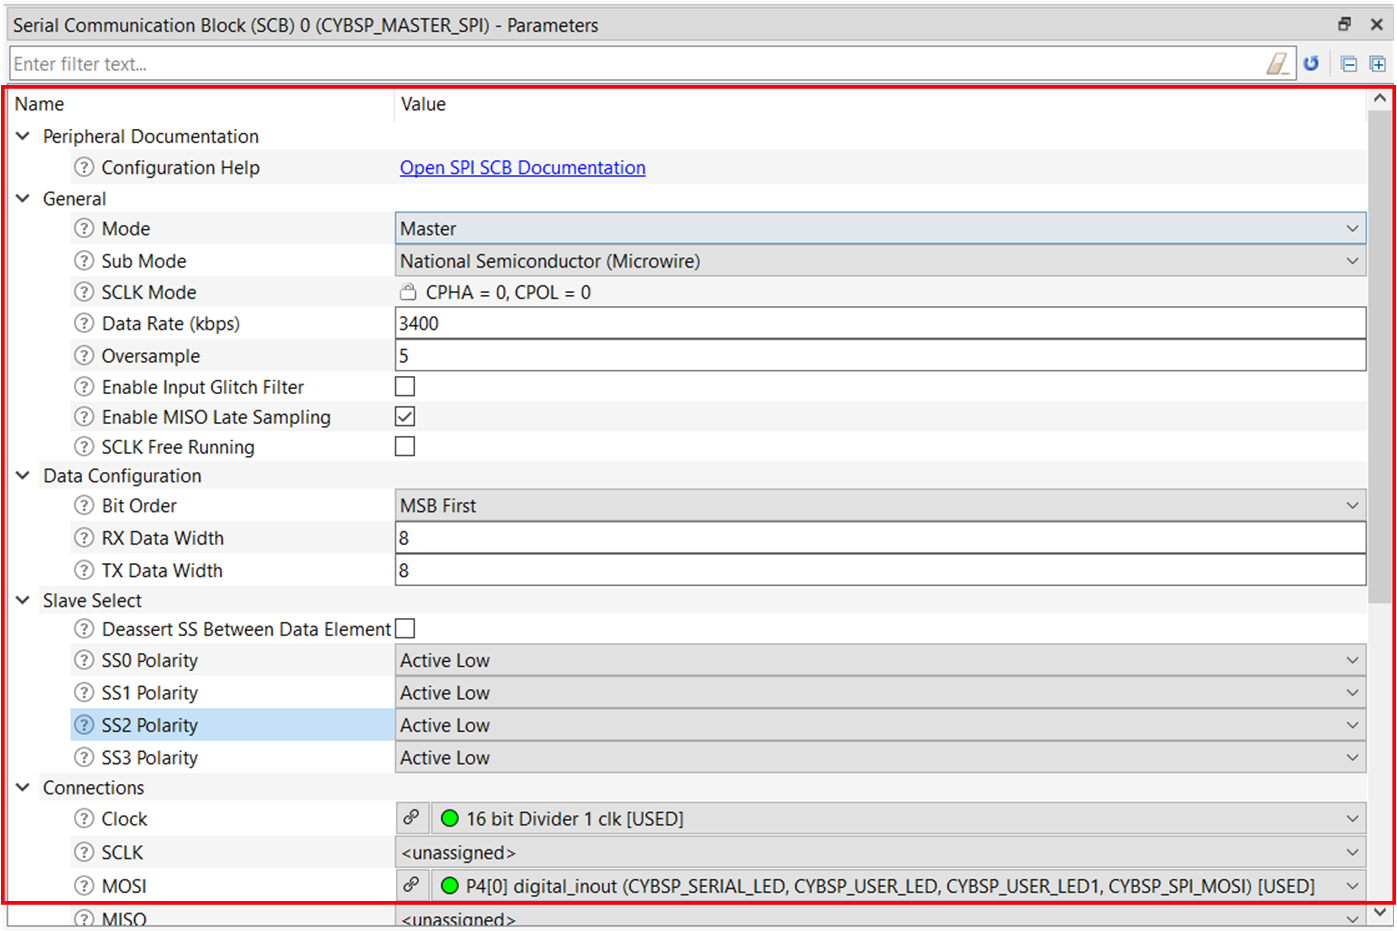
Task: Click the TX Data Width value field
Action: click(880, 570)
